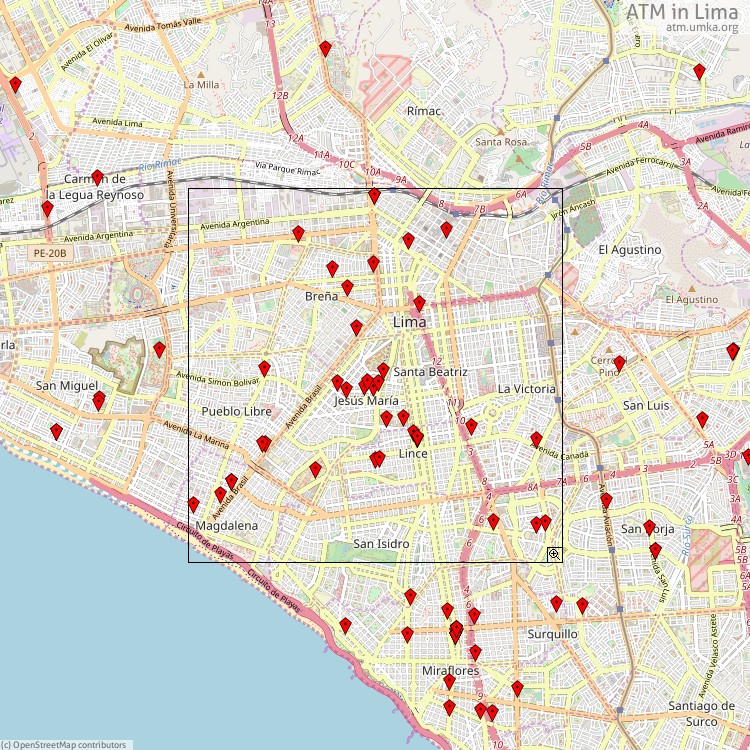Click the Surquillo district label
The height and width of the screenshot is (750, 750).
(x=552, y=634)
